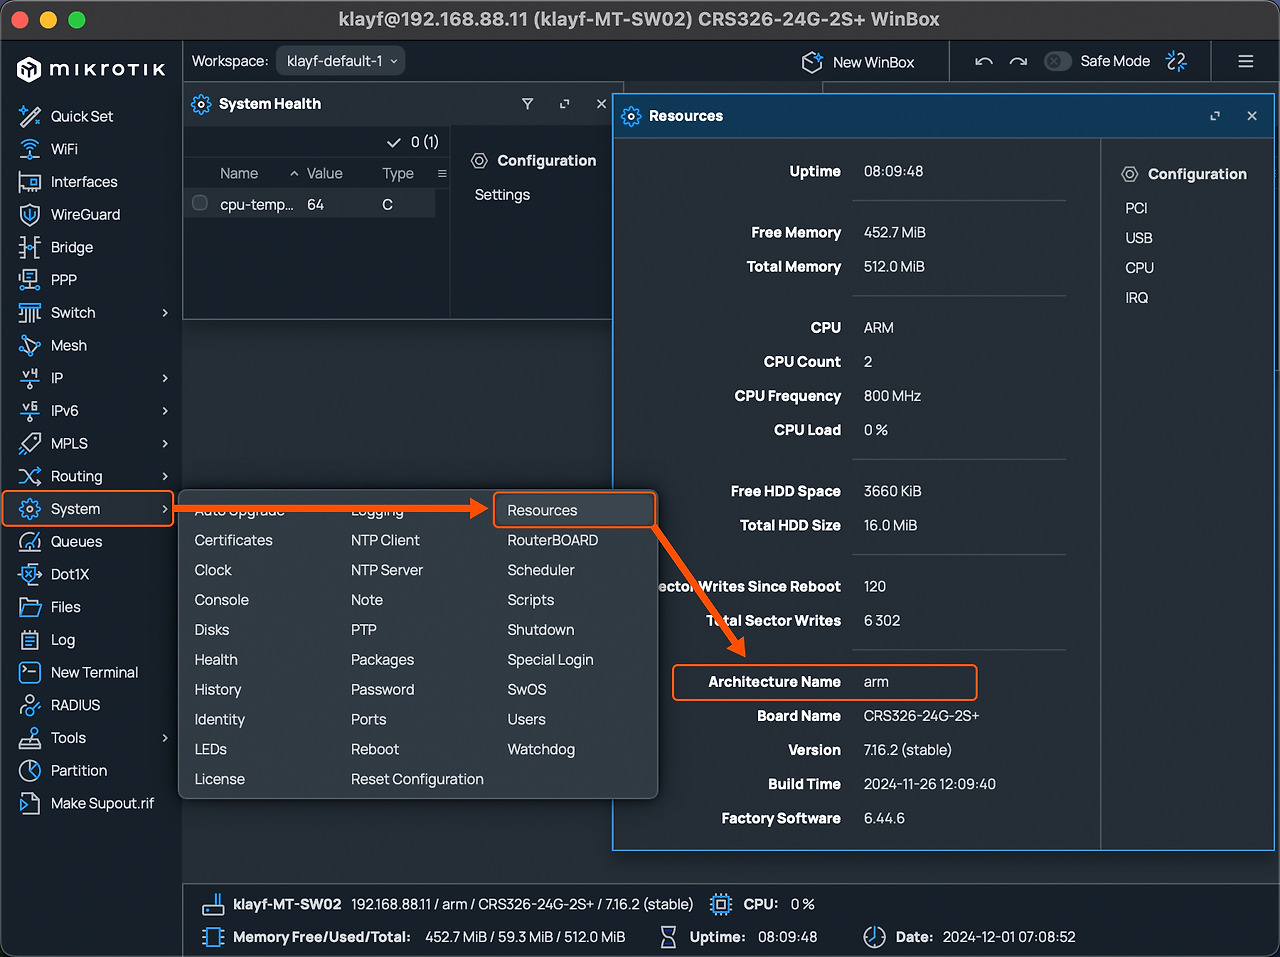Click the macOS yellow minimize button
This screenshot has height=957, width=1280.
point(48,19)
